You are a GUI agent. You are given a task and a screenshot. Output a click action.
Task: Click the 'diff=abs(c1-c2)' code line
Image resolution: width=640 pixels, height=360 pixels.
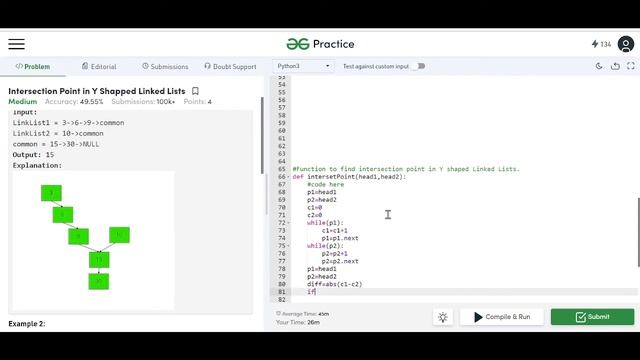pos(335,284)
